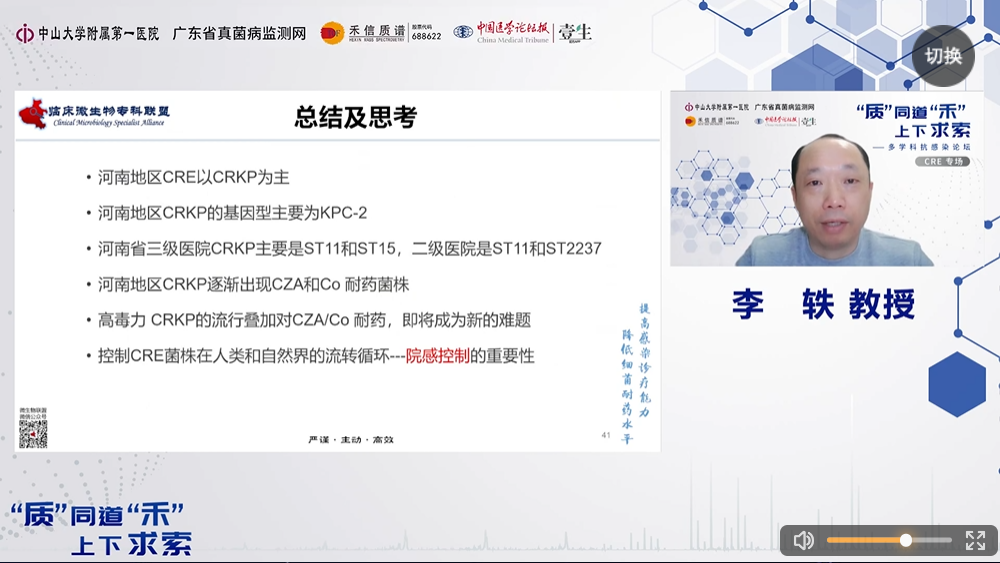Click slide title 总结及思考
Screen dimensions: 1000x563
[355, 117]
